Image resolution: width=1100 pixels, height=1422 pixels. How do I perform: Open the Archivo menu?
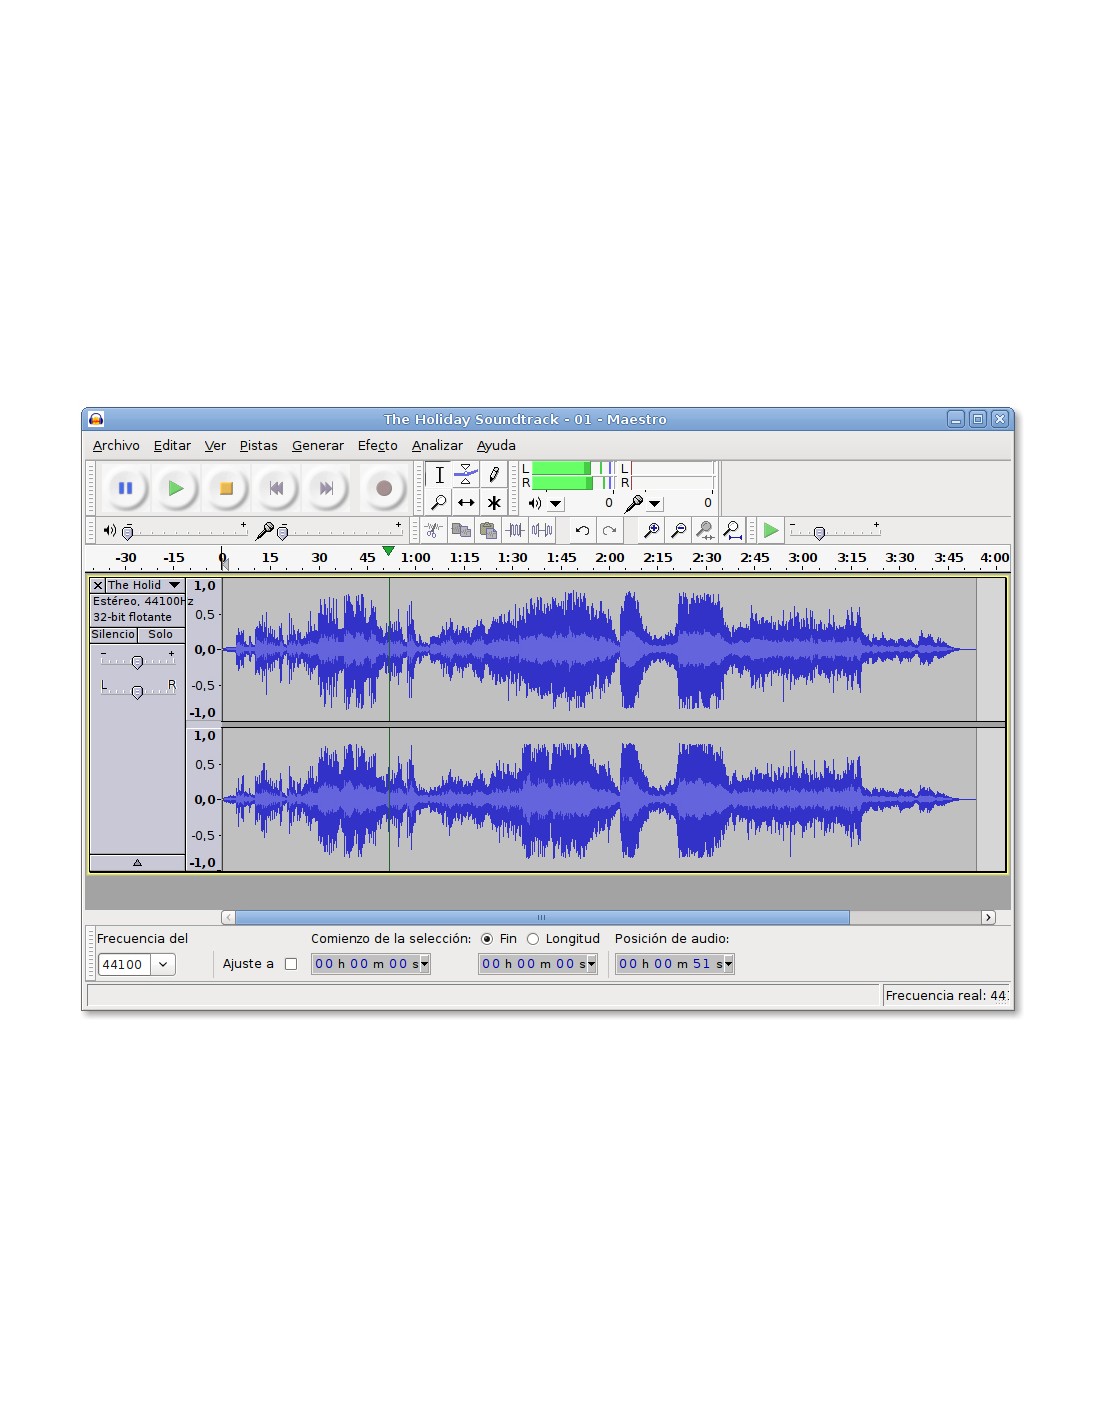coord(116,446)
